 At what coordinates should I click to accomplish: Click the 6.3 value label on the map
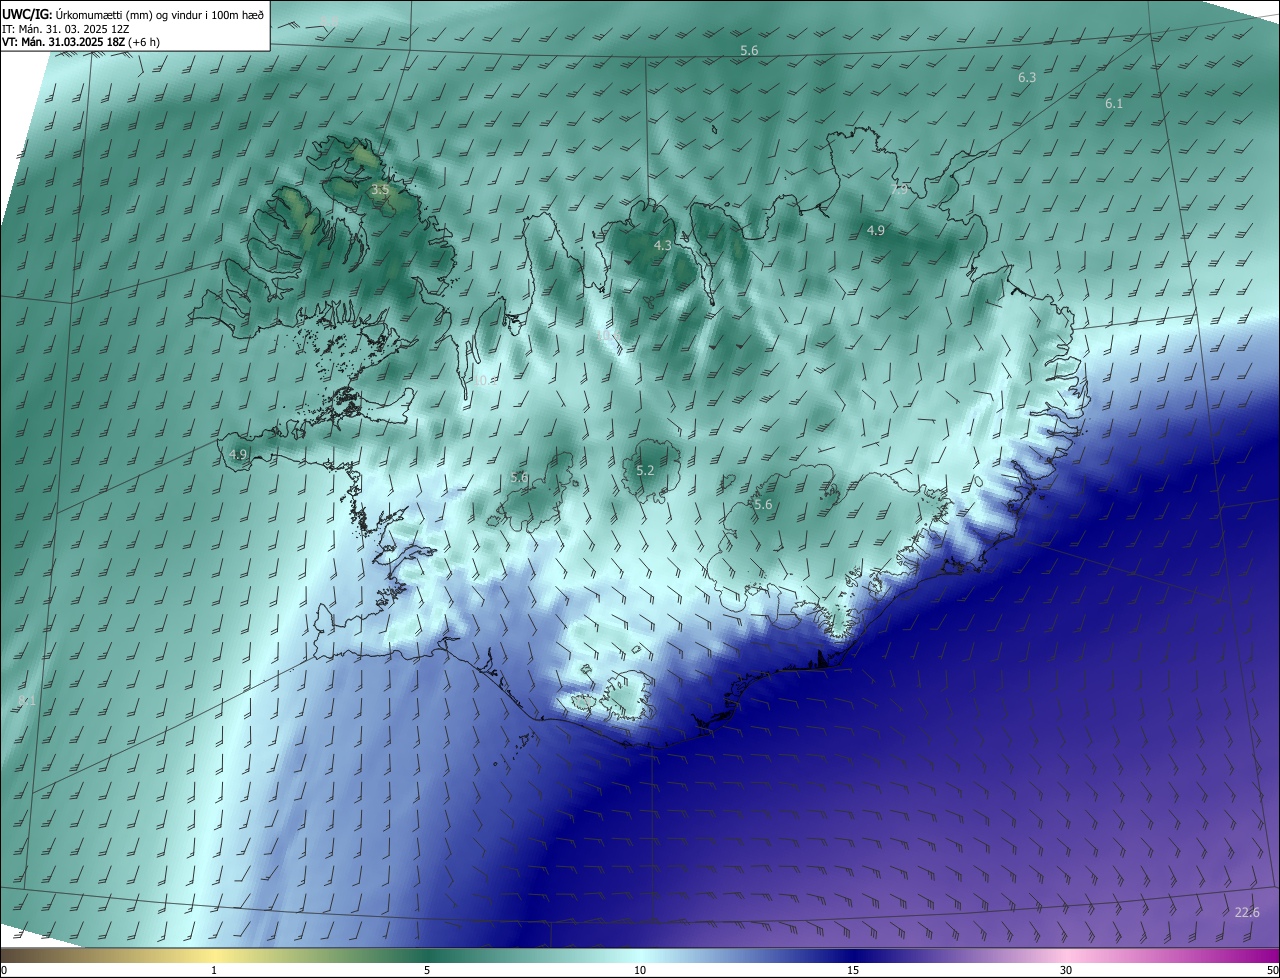1027,77
